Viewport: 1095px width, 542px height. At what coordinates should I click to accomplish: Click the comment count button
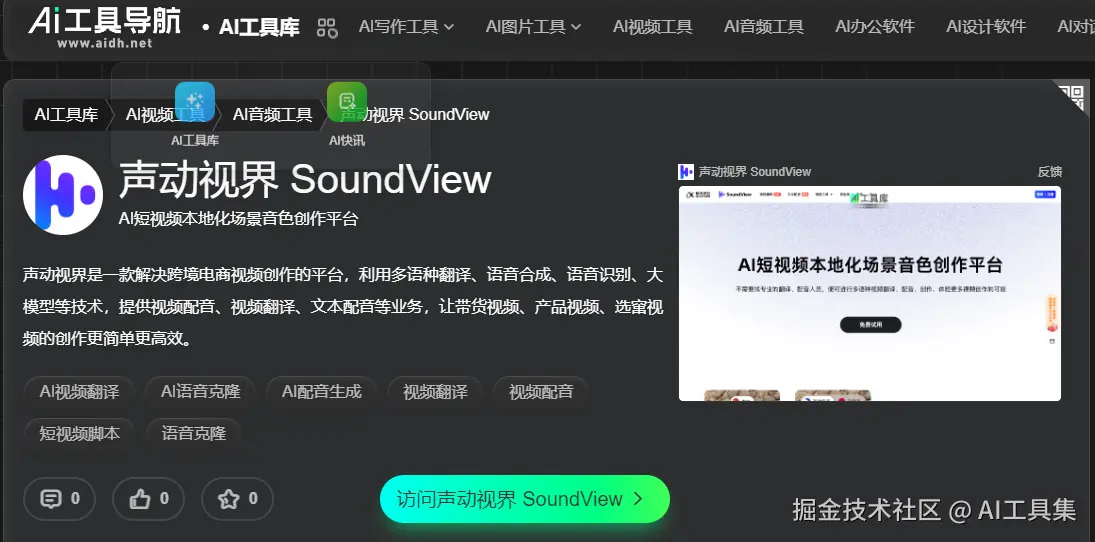(x=59, y=499)
